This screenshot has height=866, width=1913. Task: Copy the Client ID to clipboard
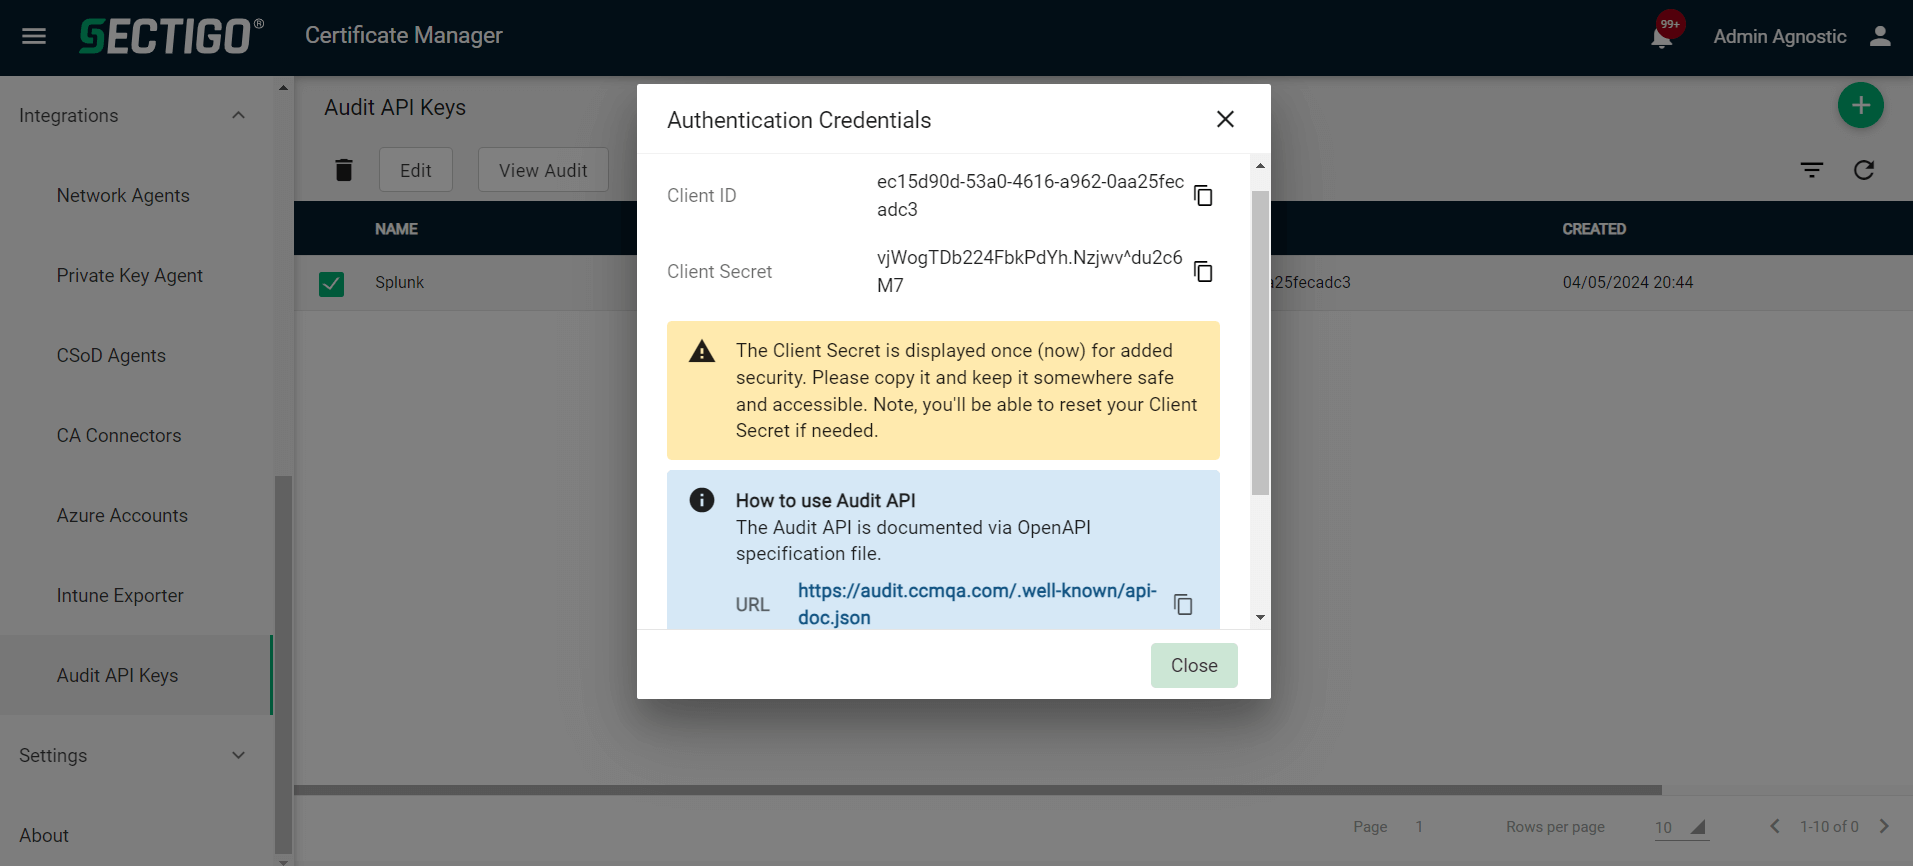1203,195
